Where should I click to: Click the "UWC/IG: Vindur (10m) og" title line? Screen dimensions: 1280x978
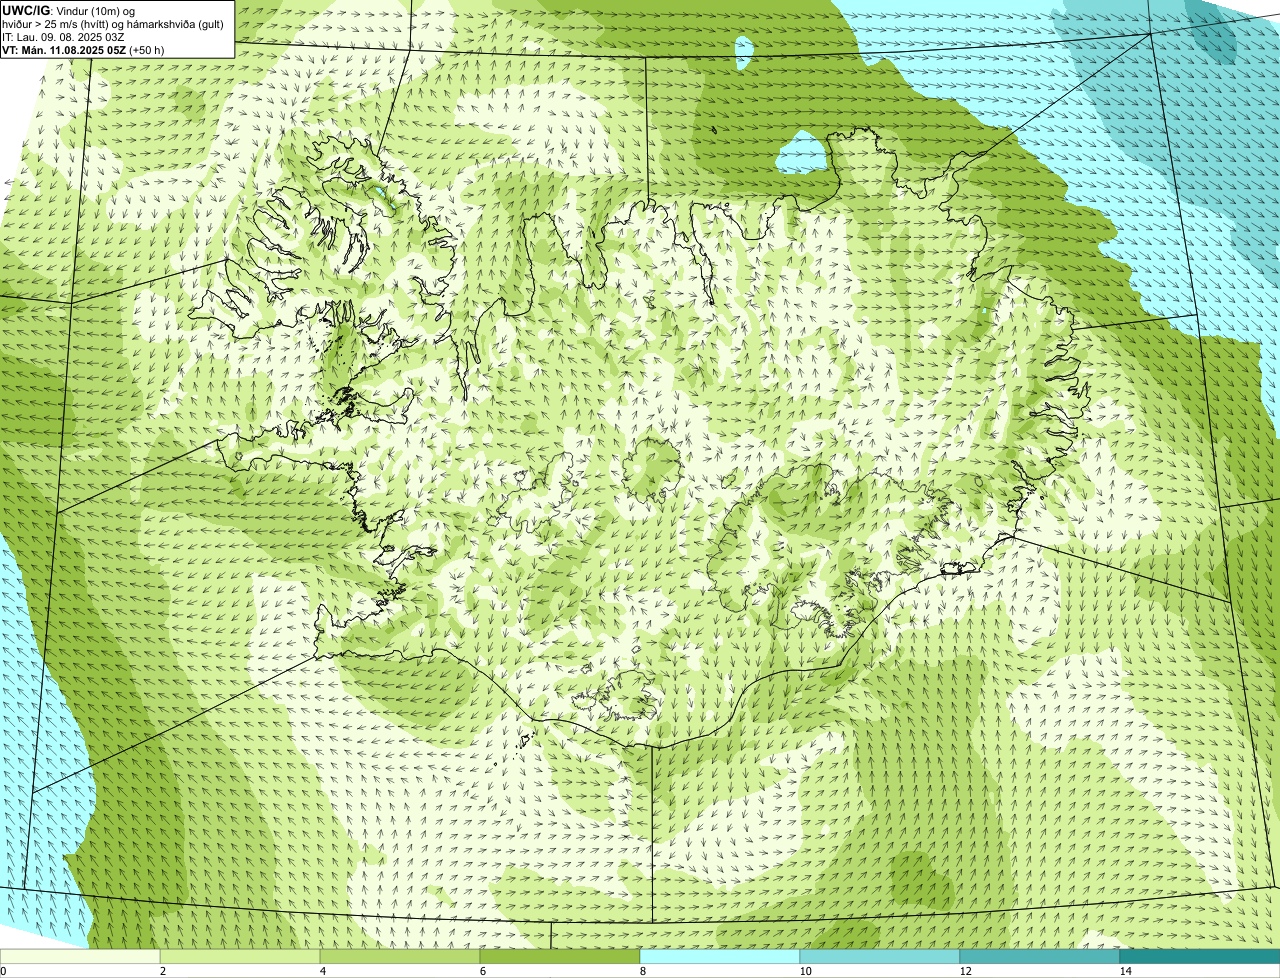[x=69, y=10]
